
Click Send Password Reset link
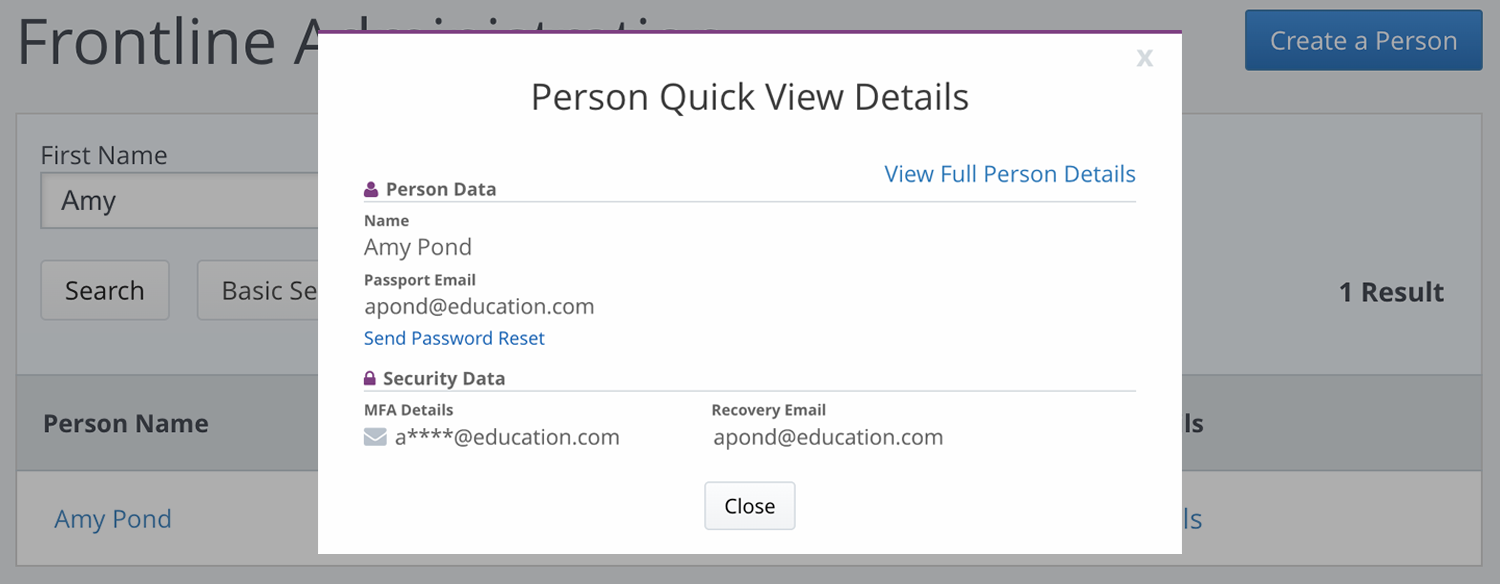pyautogui.click(x=454, y=338)
